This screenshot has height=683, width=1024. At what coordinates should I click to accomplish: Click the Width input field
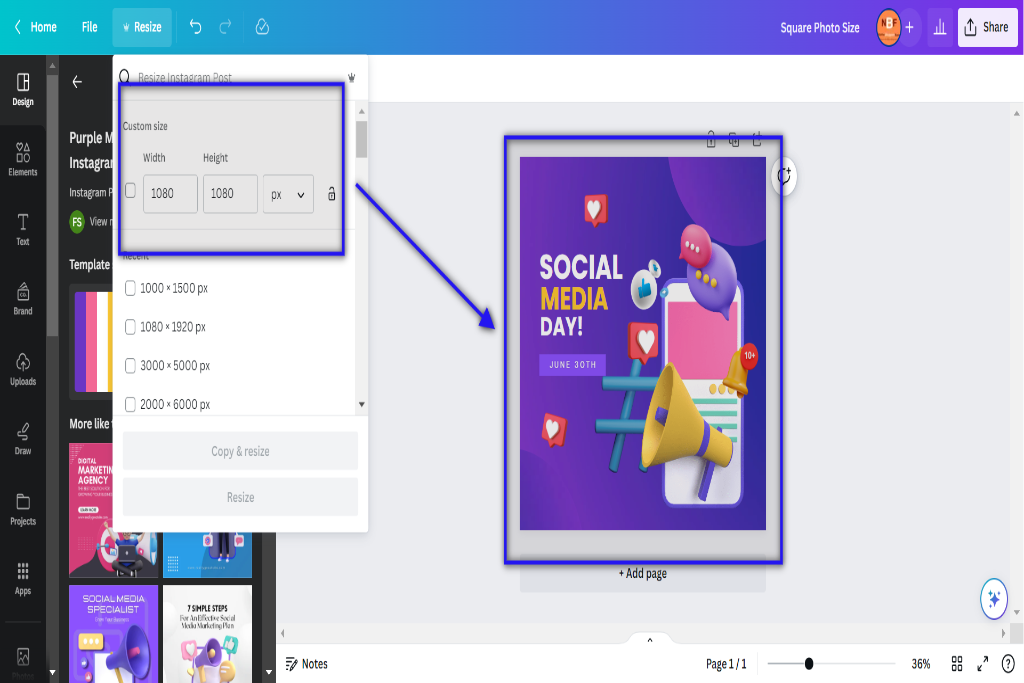(170, 194)
